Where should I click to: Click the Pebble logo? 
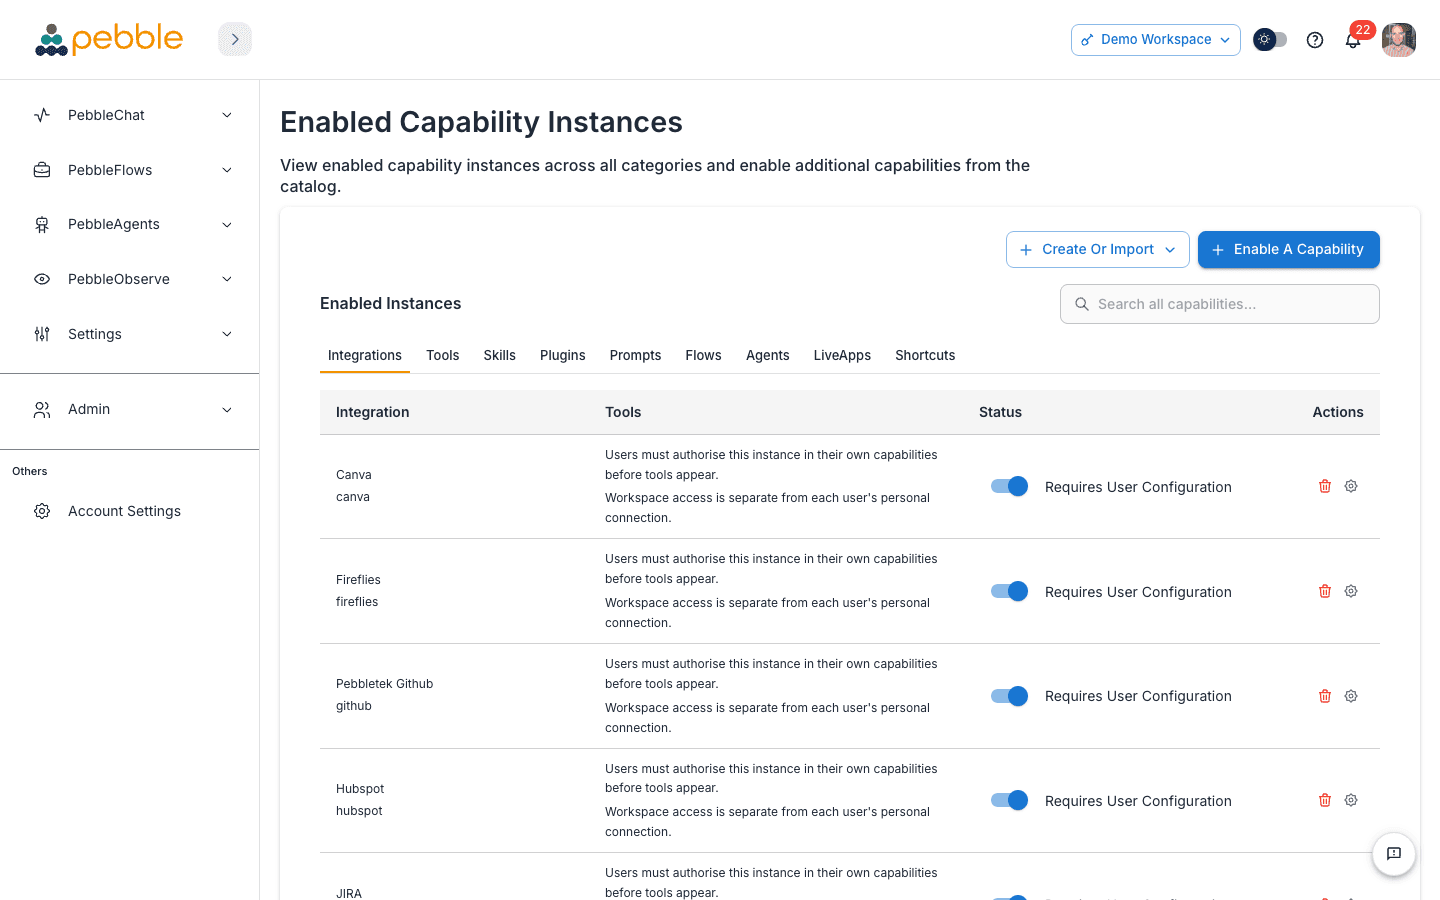click(109, 39)
